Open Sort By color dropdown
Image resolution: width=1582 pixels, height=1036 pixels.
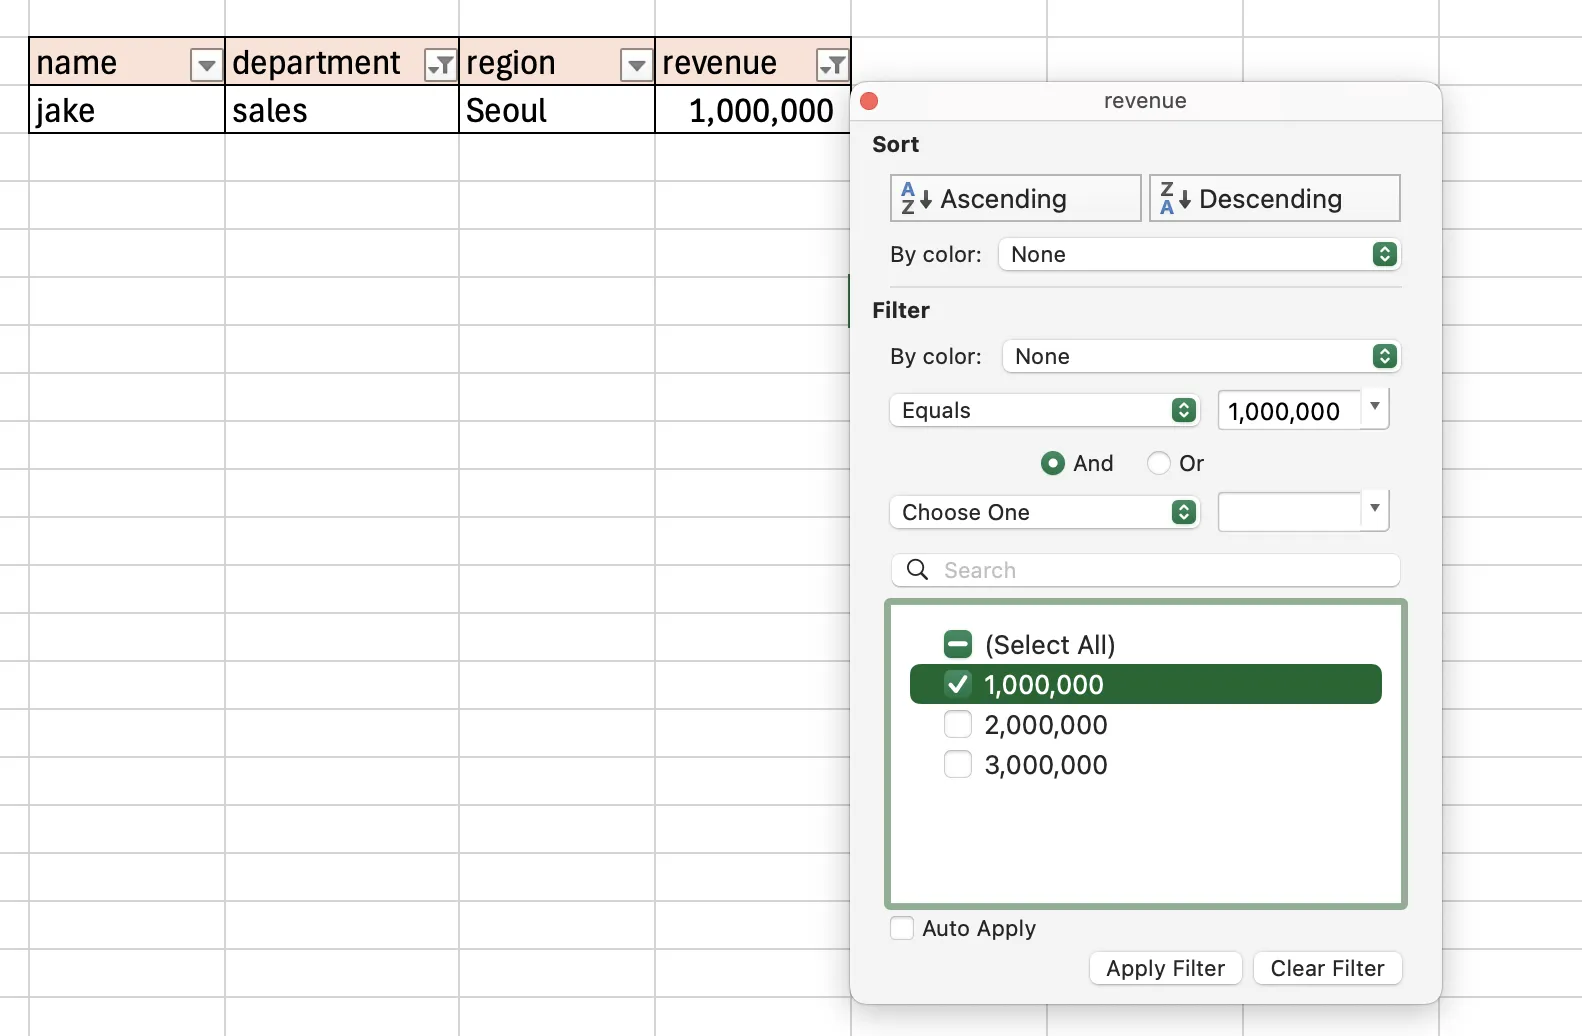tap(1199, 255)
